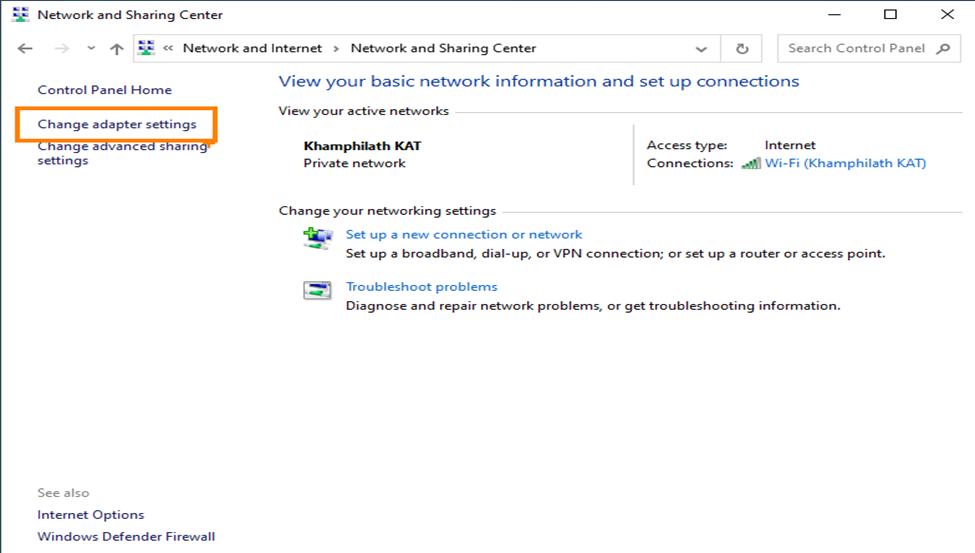975x553 pixels.
Task: Select the Network and Internet breadcrumb
Action: (252, 48)
